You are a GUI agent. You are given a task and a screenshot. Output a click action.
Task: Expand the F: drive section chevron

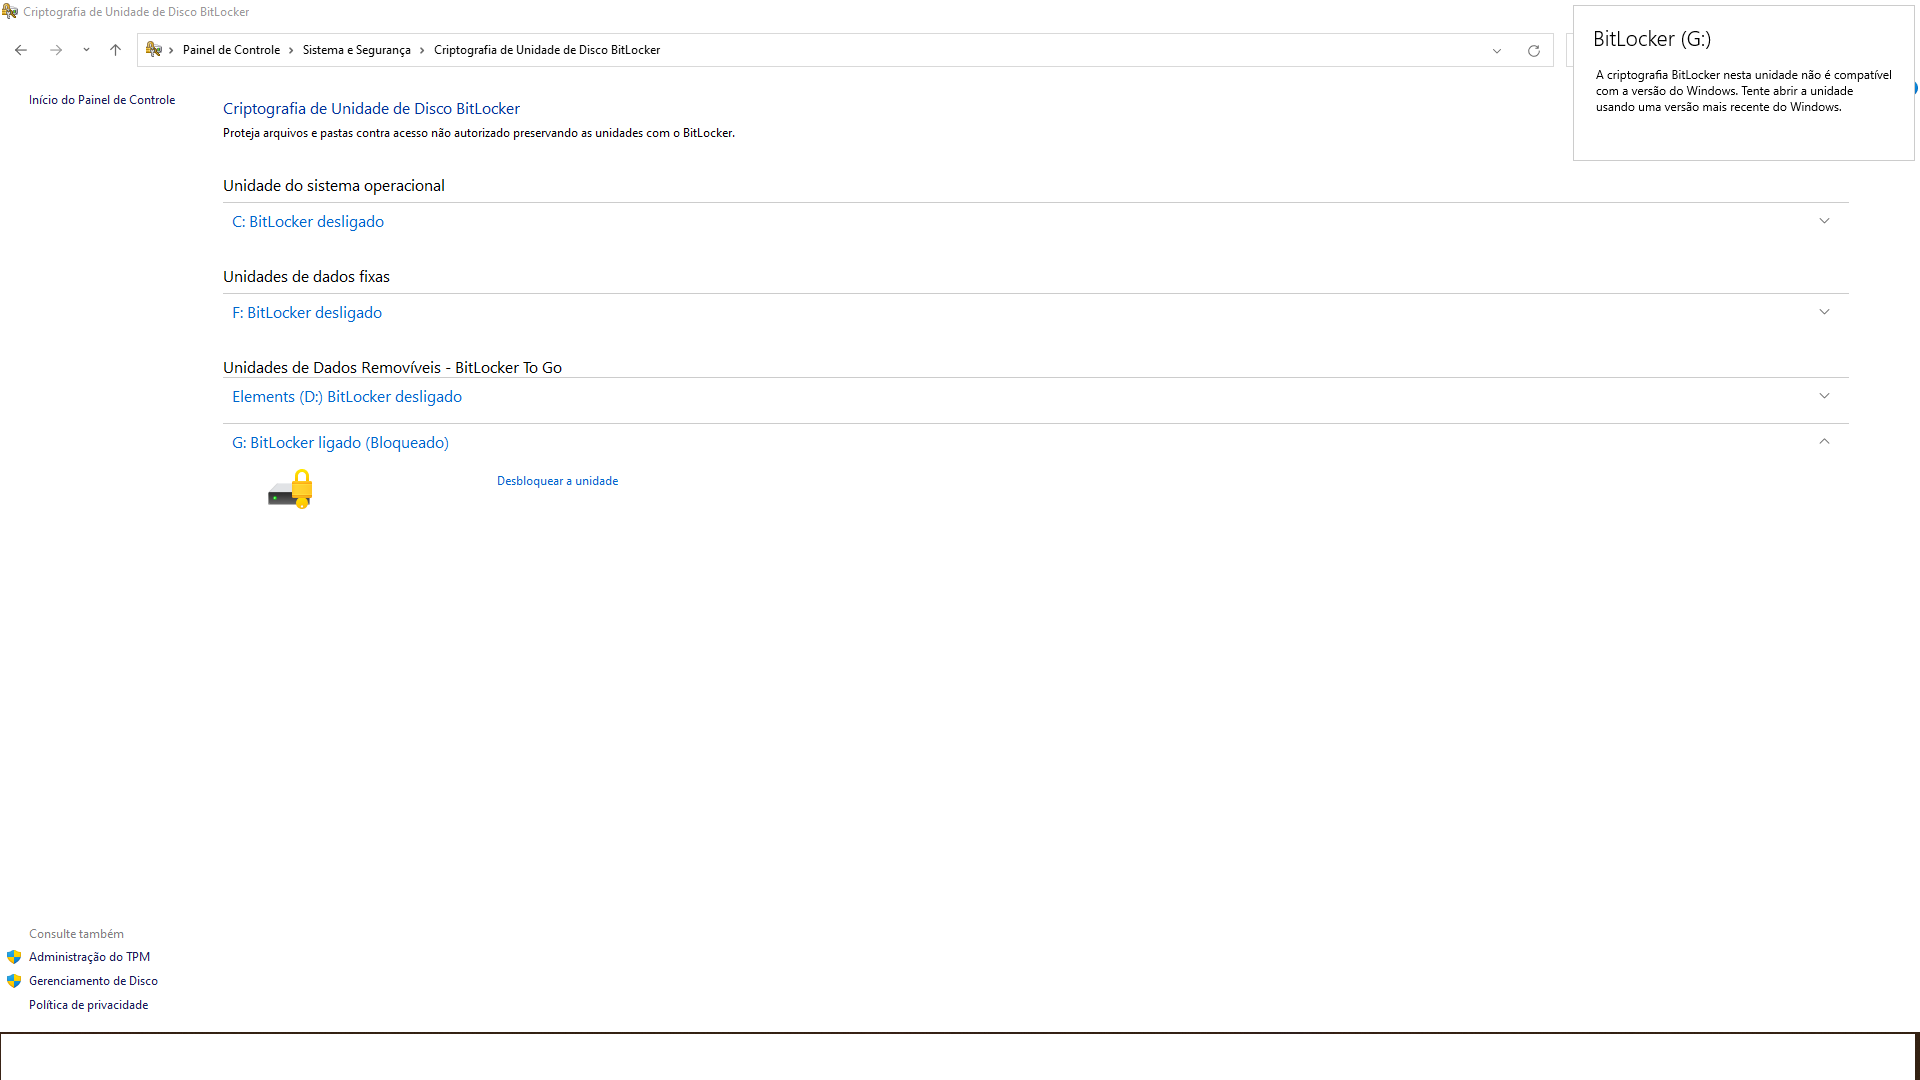tap(1824, 312)
